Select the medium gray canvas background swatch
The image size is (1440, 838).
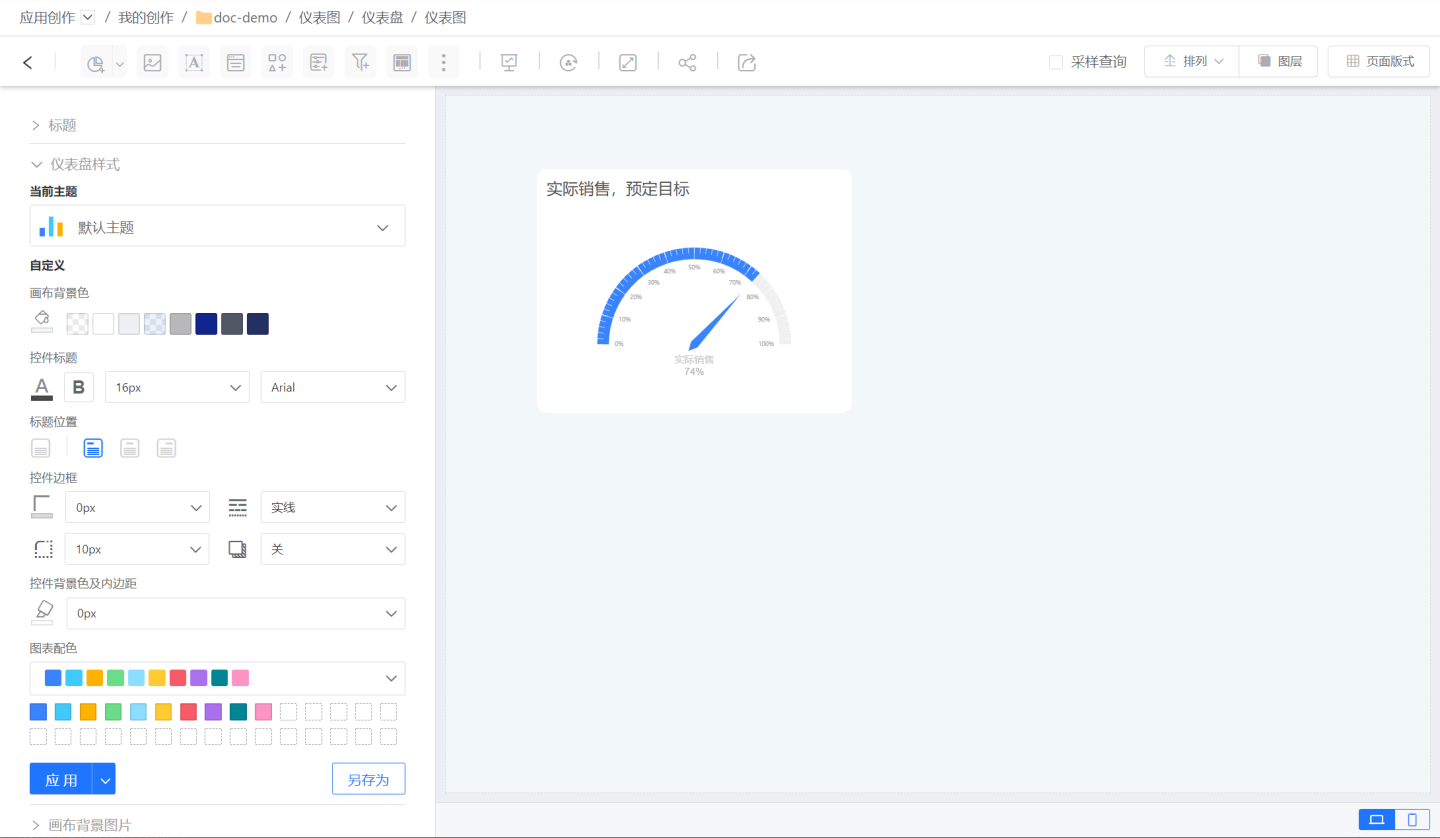click(180, 324)
